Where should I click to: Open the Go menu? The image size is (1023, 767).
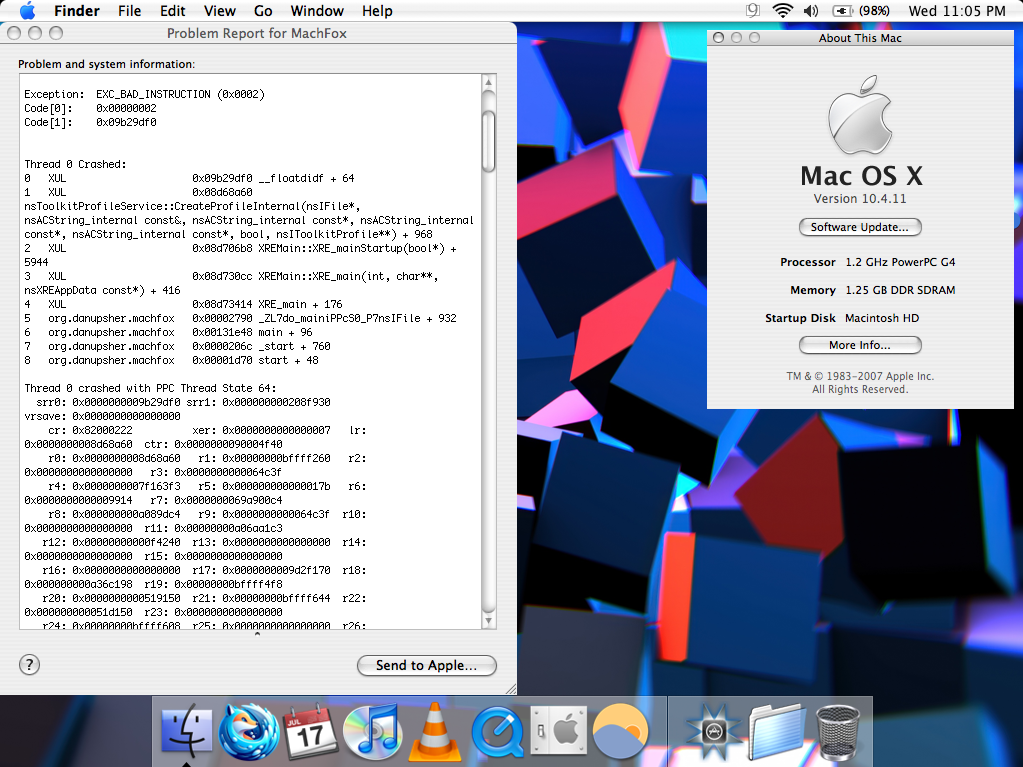(263, 10)
